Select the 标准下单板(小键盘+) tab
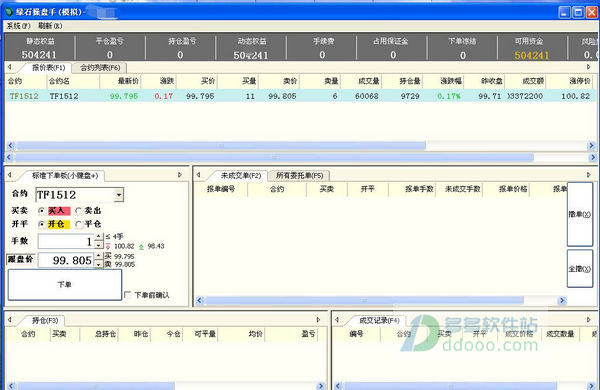Image resolution: width=600 pixels, height=390 pixels. click(x=65, y=175)
